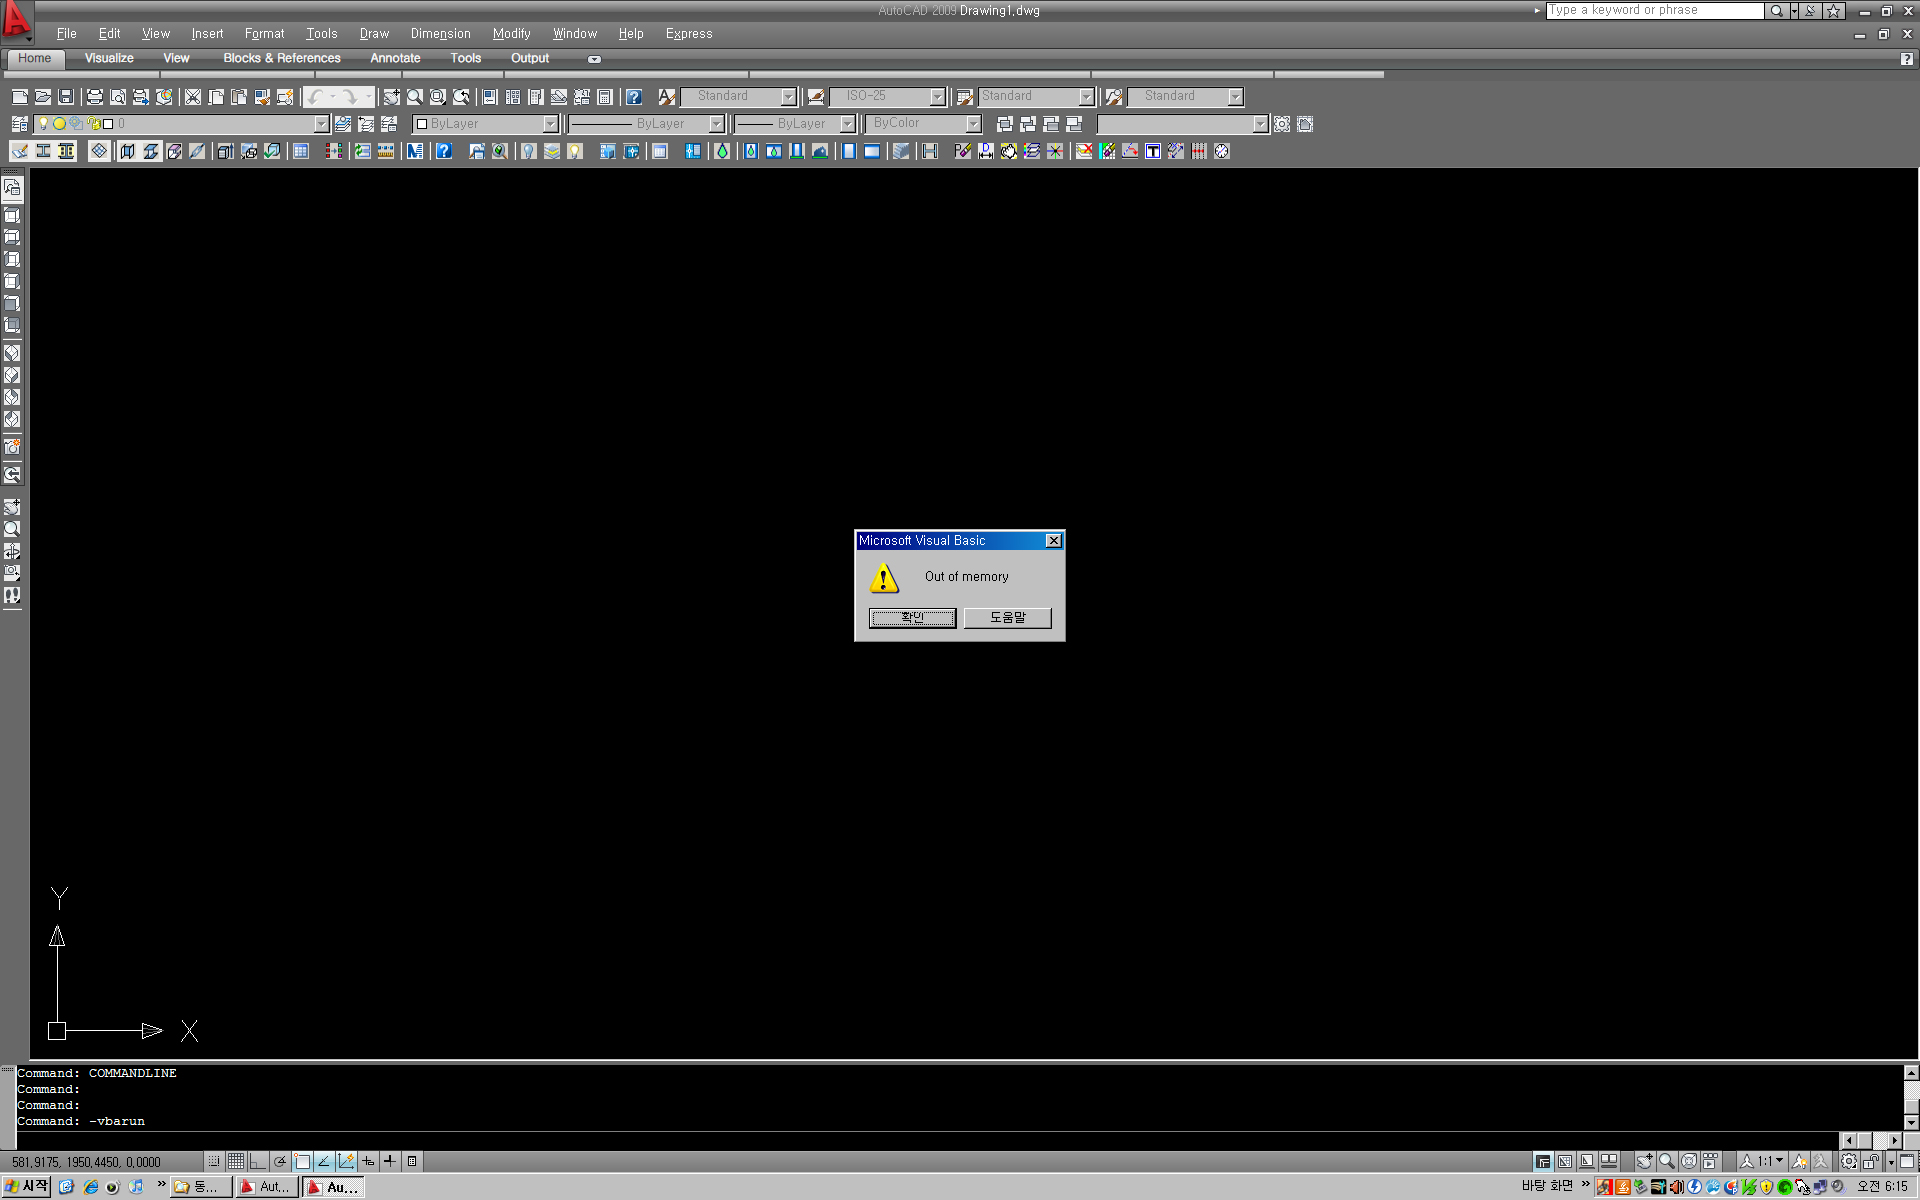The height and width of the screenshot is (1200, 1920).
Task: Toggle Lineweight display in status bar
Action: pos(390,1161)
